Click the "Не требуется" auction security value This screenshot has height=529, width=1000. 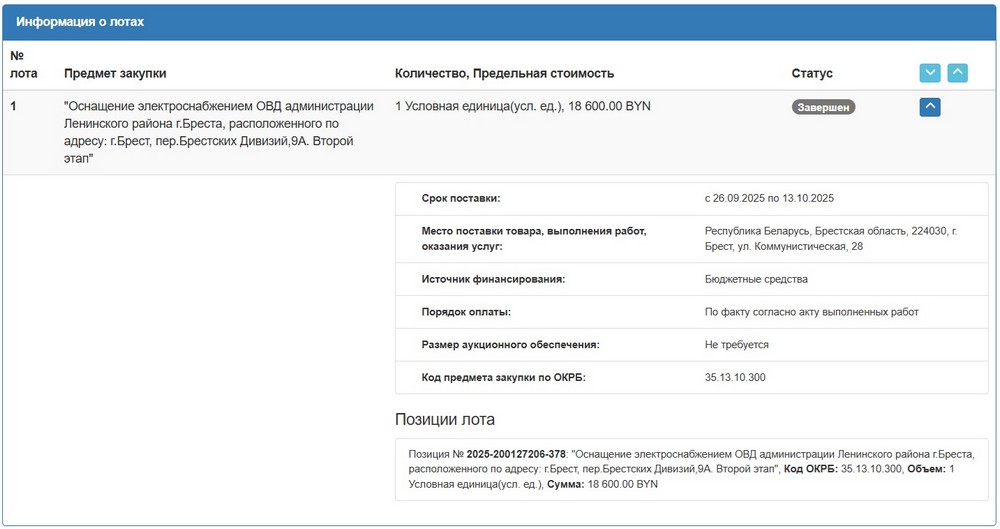click(736, 345)
